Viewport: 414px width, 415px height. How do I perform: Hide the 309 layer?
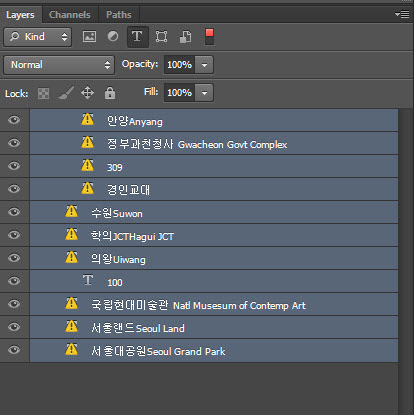(14, 166)
